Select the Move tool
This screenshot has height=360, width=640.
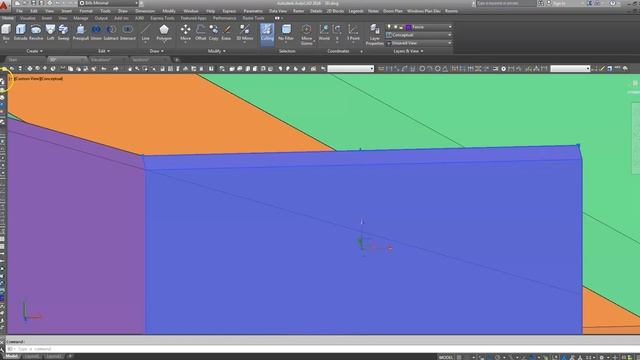185,32
